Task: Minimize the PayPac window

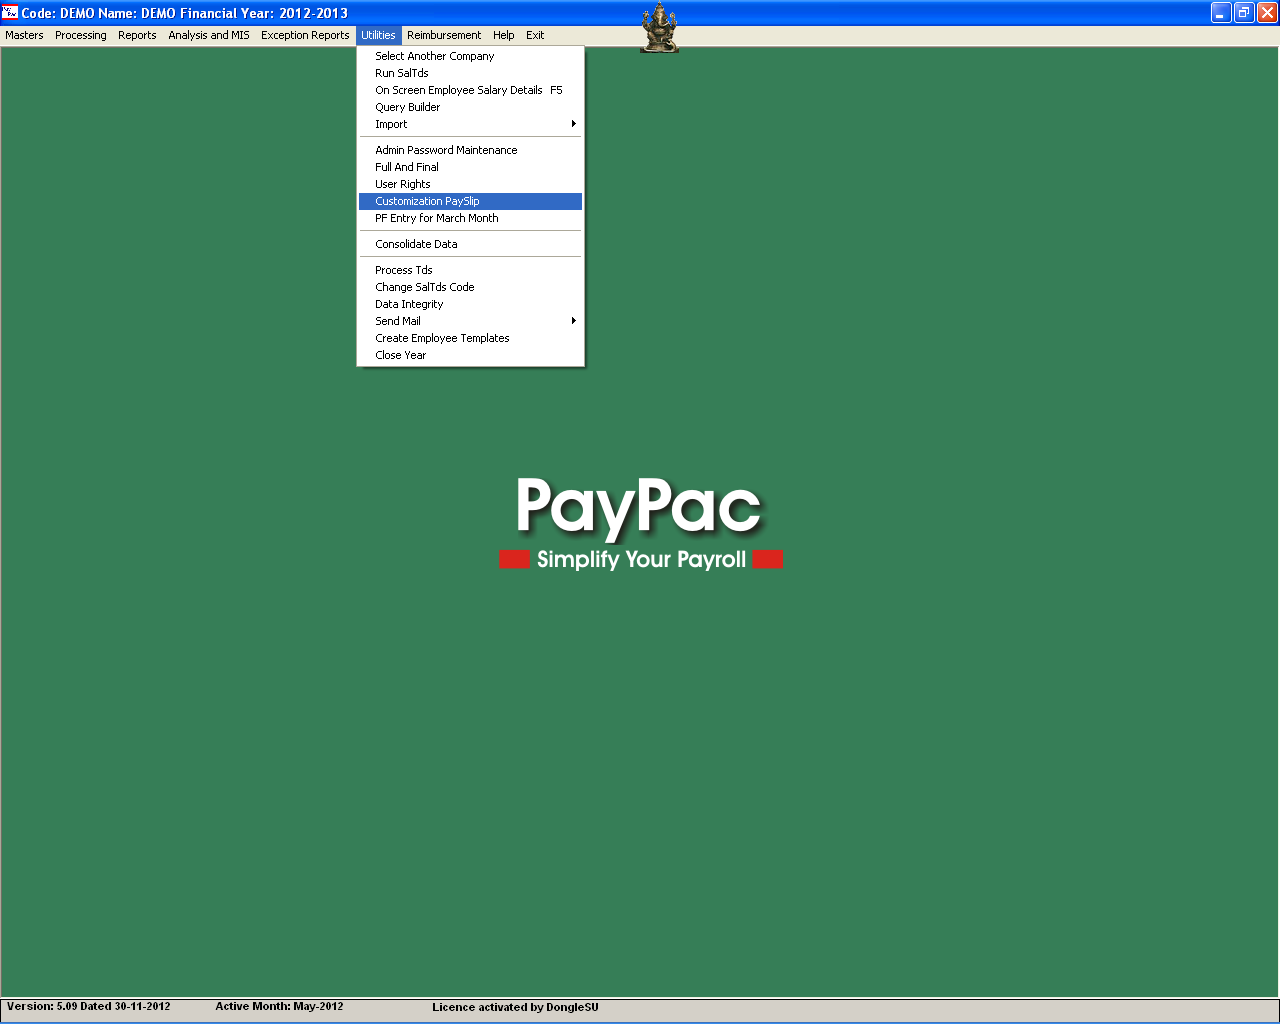Action: pos(1221,12)
